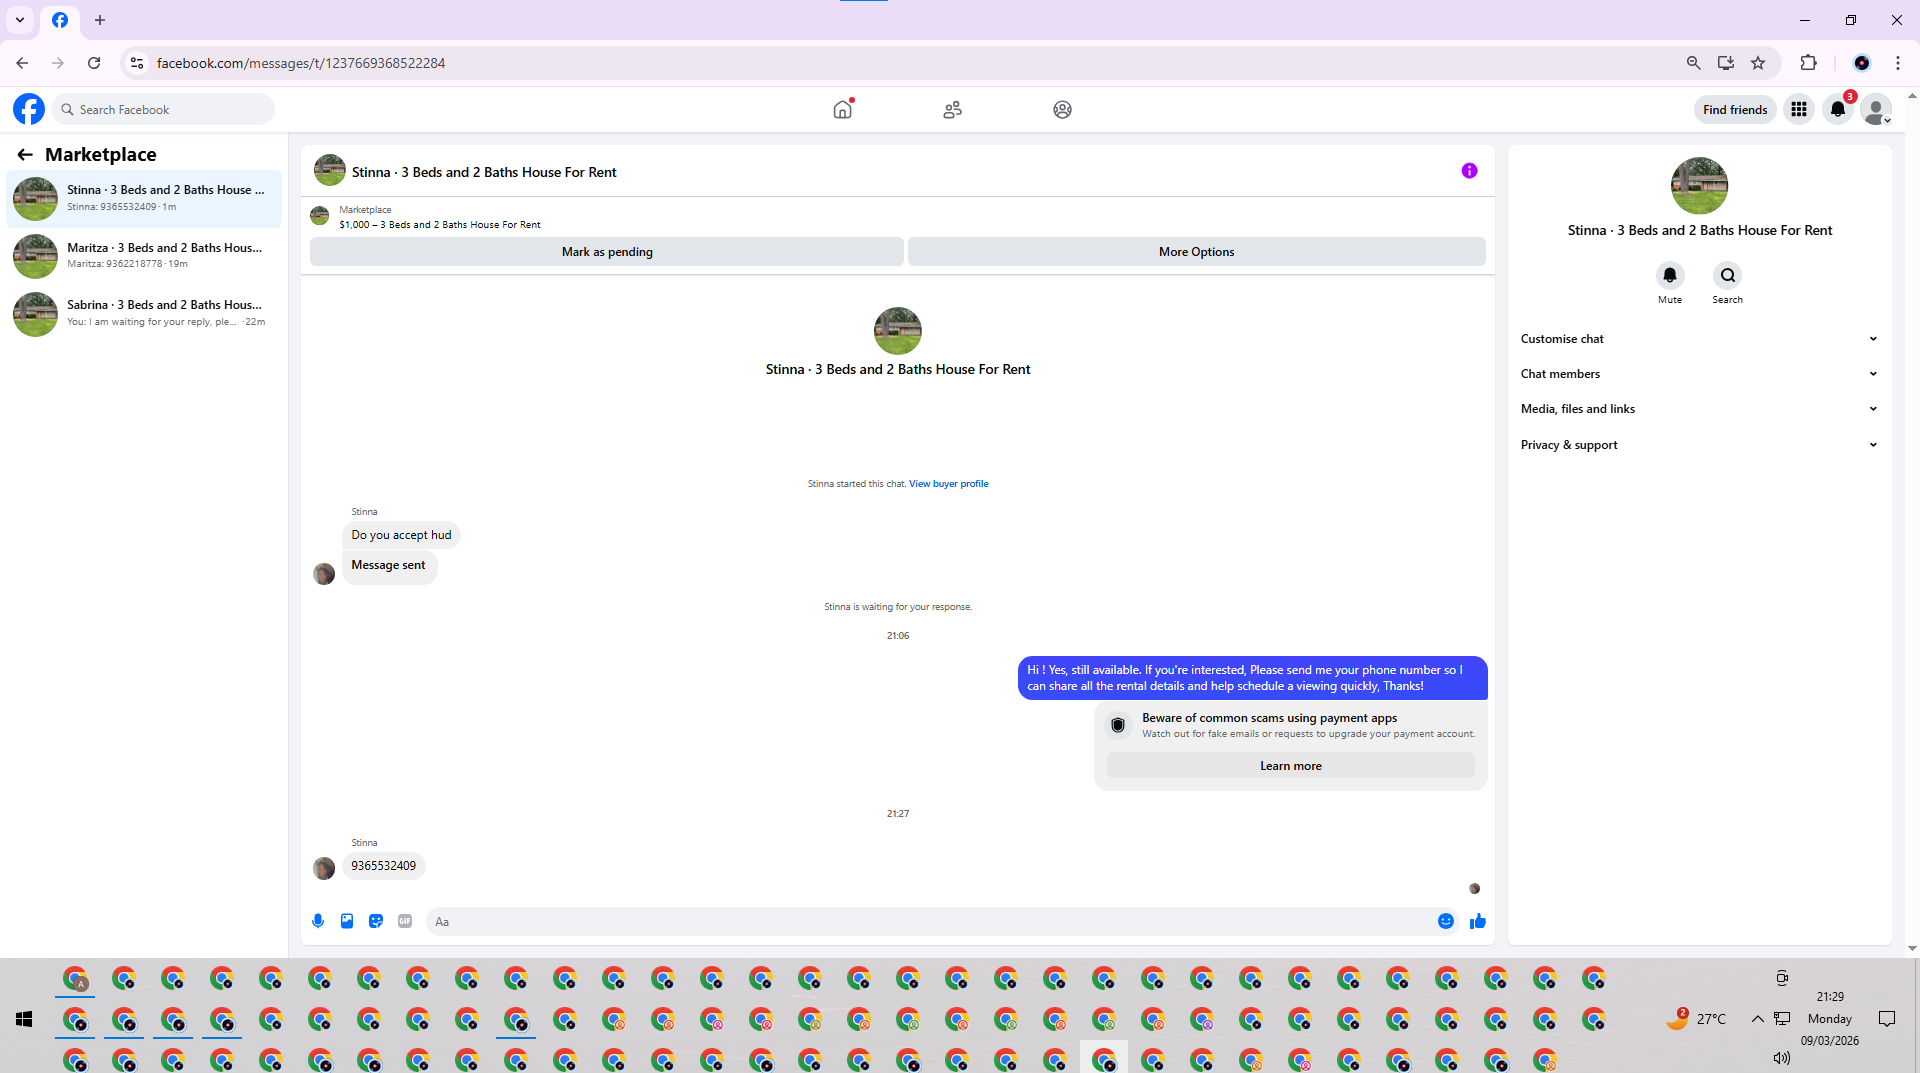Viewport: 1920px width, 1073px height.
Task: Send a thumbs-up like
Action: click(1478, 921)
